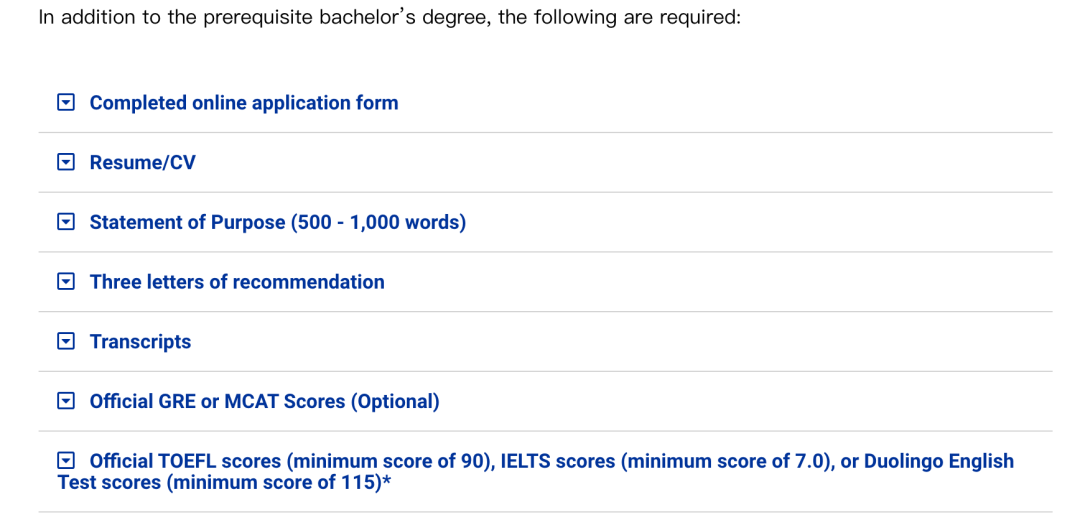Click the arrow icon next to Transcripts
This screenshot has height=520, width=1080.
pyautogui.click(x=65, y=342)
